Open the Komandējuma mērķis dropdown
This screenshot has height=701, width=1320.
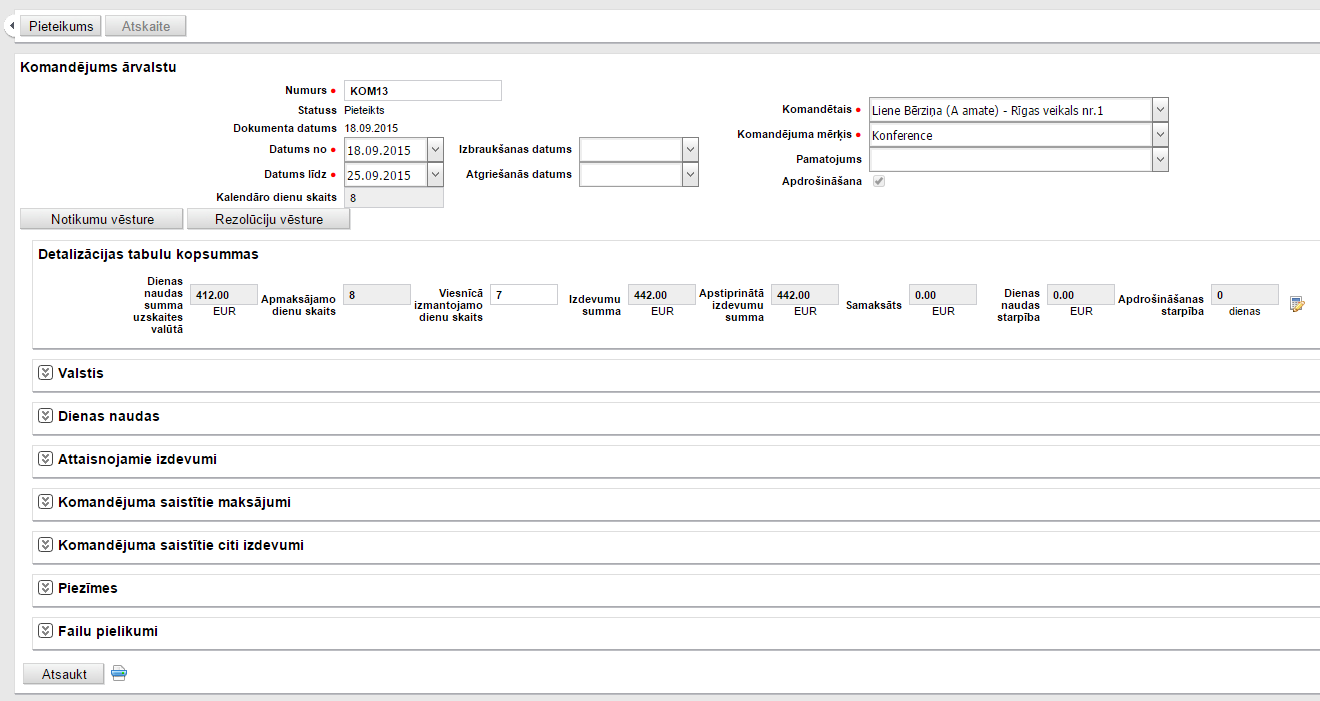click(x=1159, y=134)
